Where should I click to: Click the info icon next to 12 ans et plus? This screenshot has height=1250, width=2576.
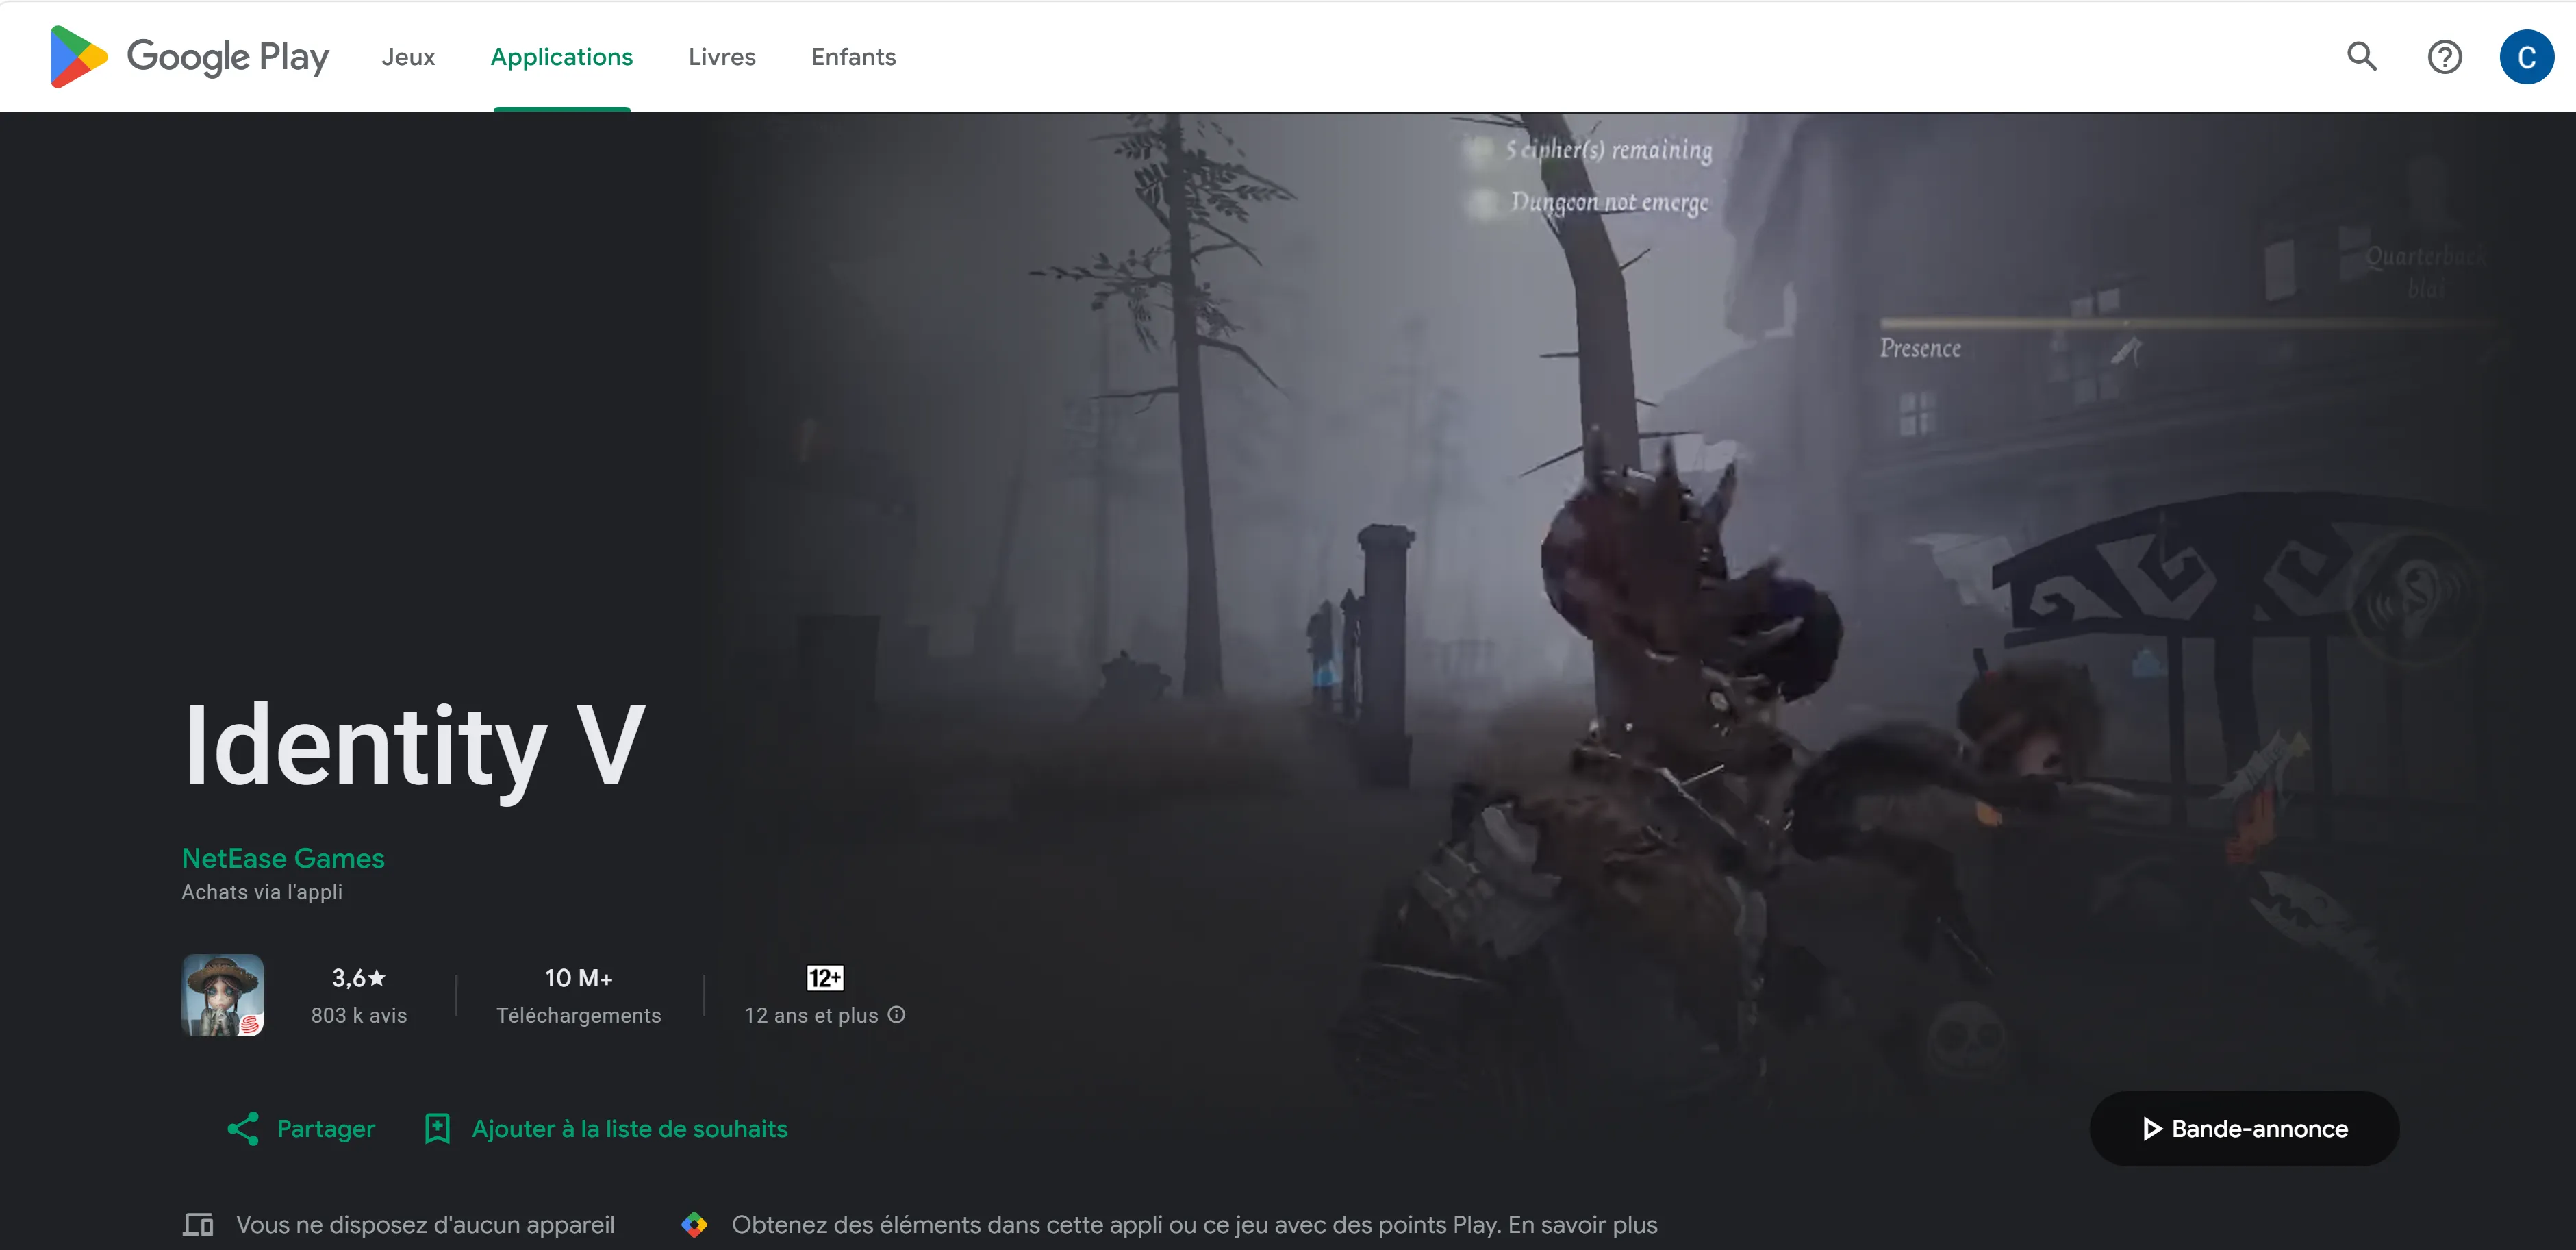[x=897, y=1014]
